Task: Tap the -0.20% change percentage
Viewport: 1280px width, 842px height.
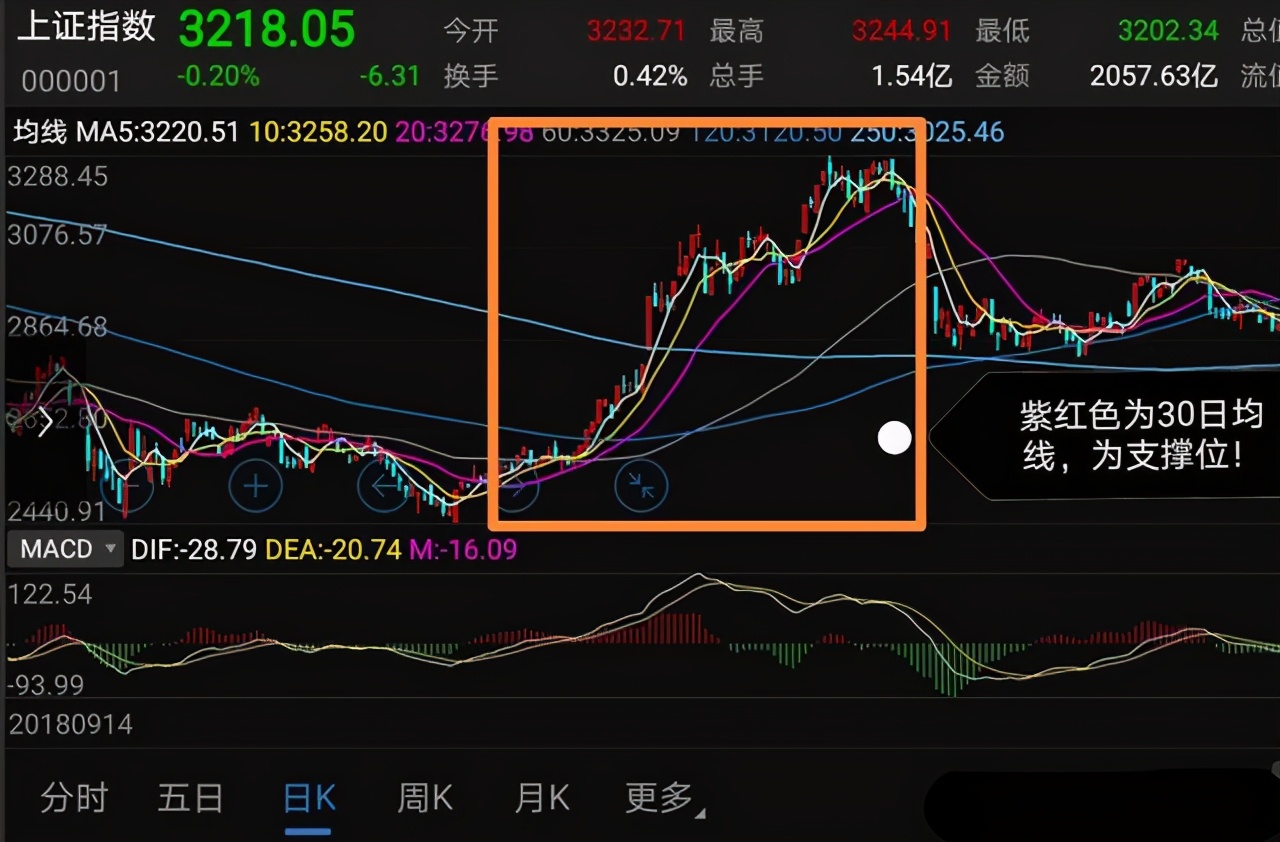Action: [x=218, y=76]
